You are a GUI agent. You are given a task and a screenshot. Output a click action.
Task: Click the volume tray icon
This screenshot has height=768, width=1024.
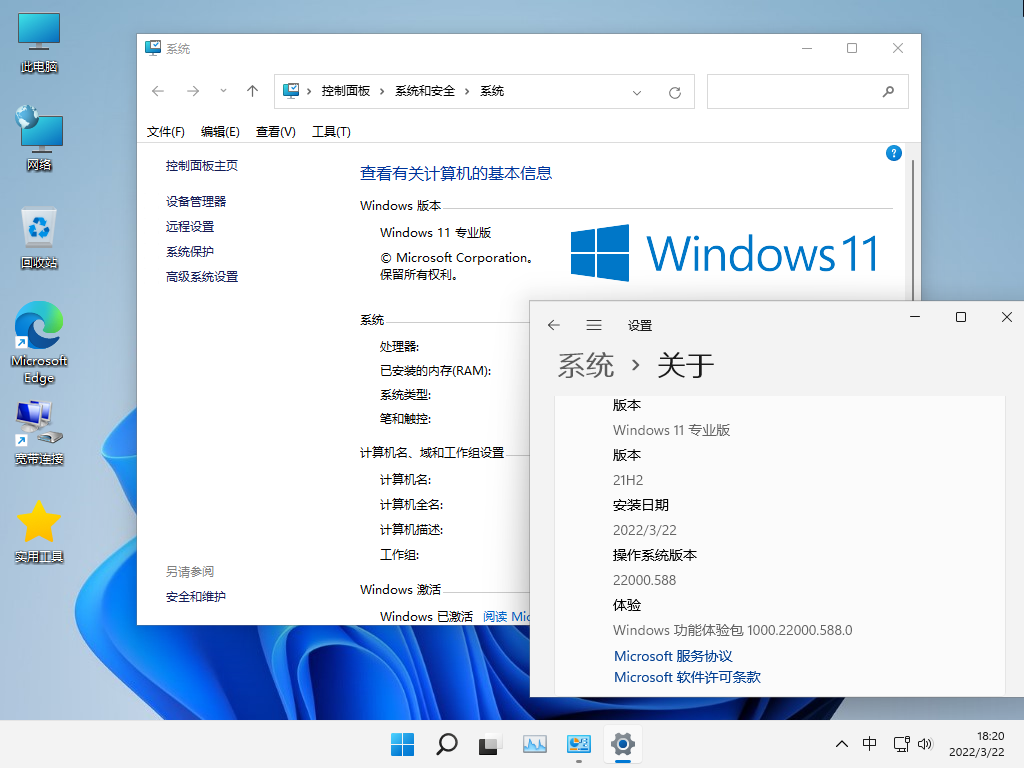[925, 744]
